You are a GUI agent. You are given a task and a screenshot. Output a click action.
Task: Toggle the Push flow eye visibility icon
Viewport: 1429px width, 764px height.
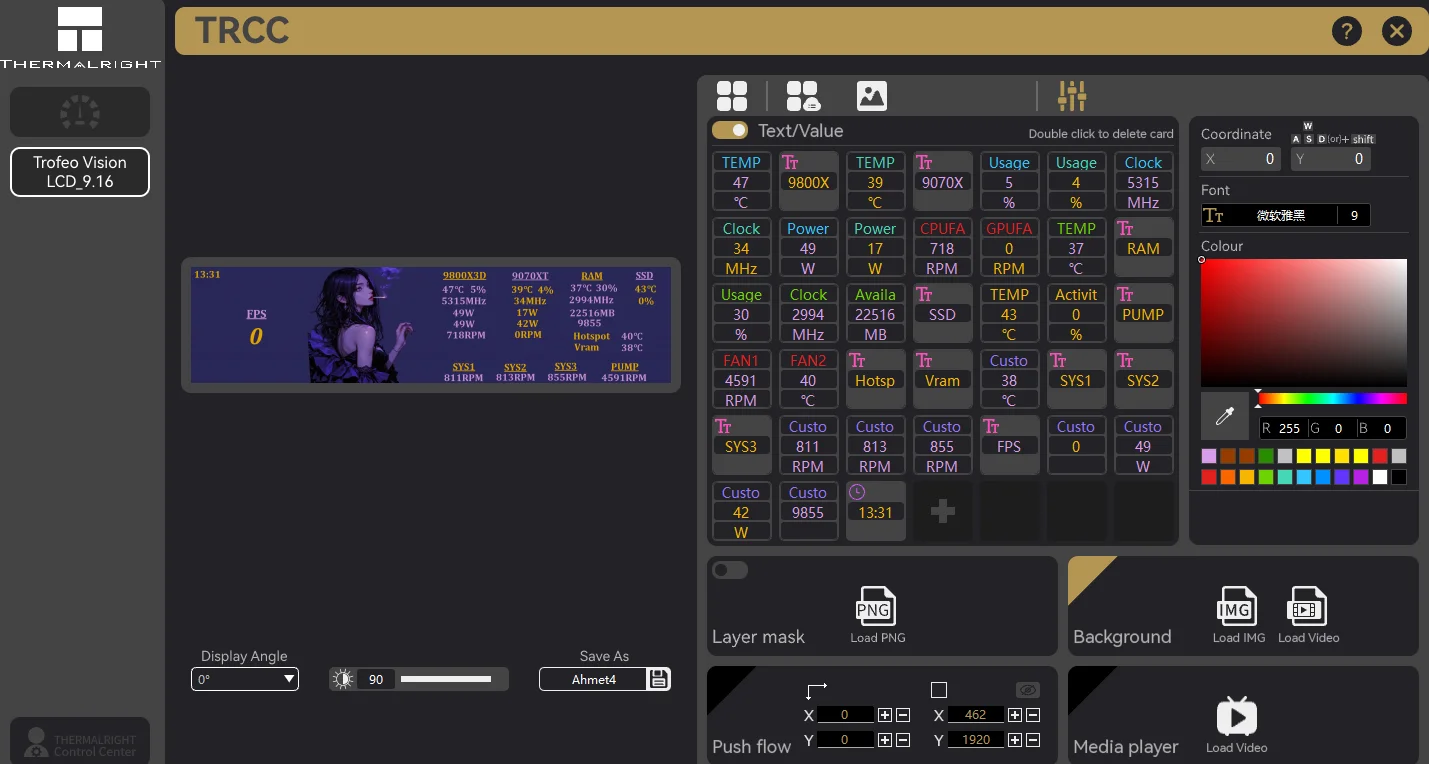1028,690
